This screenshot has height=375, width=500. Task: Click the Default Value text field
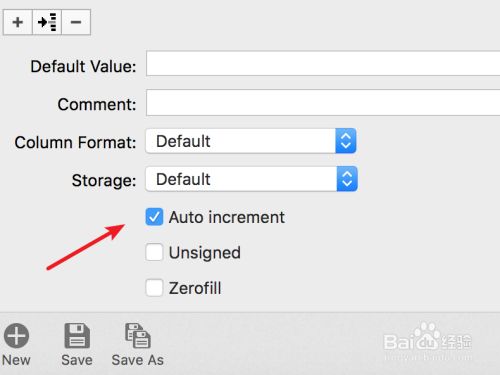(323, 63)
